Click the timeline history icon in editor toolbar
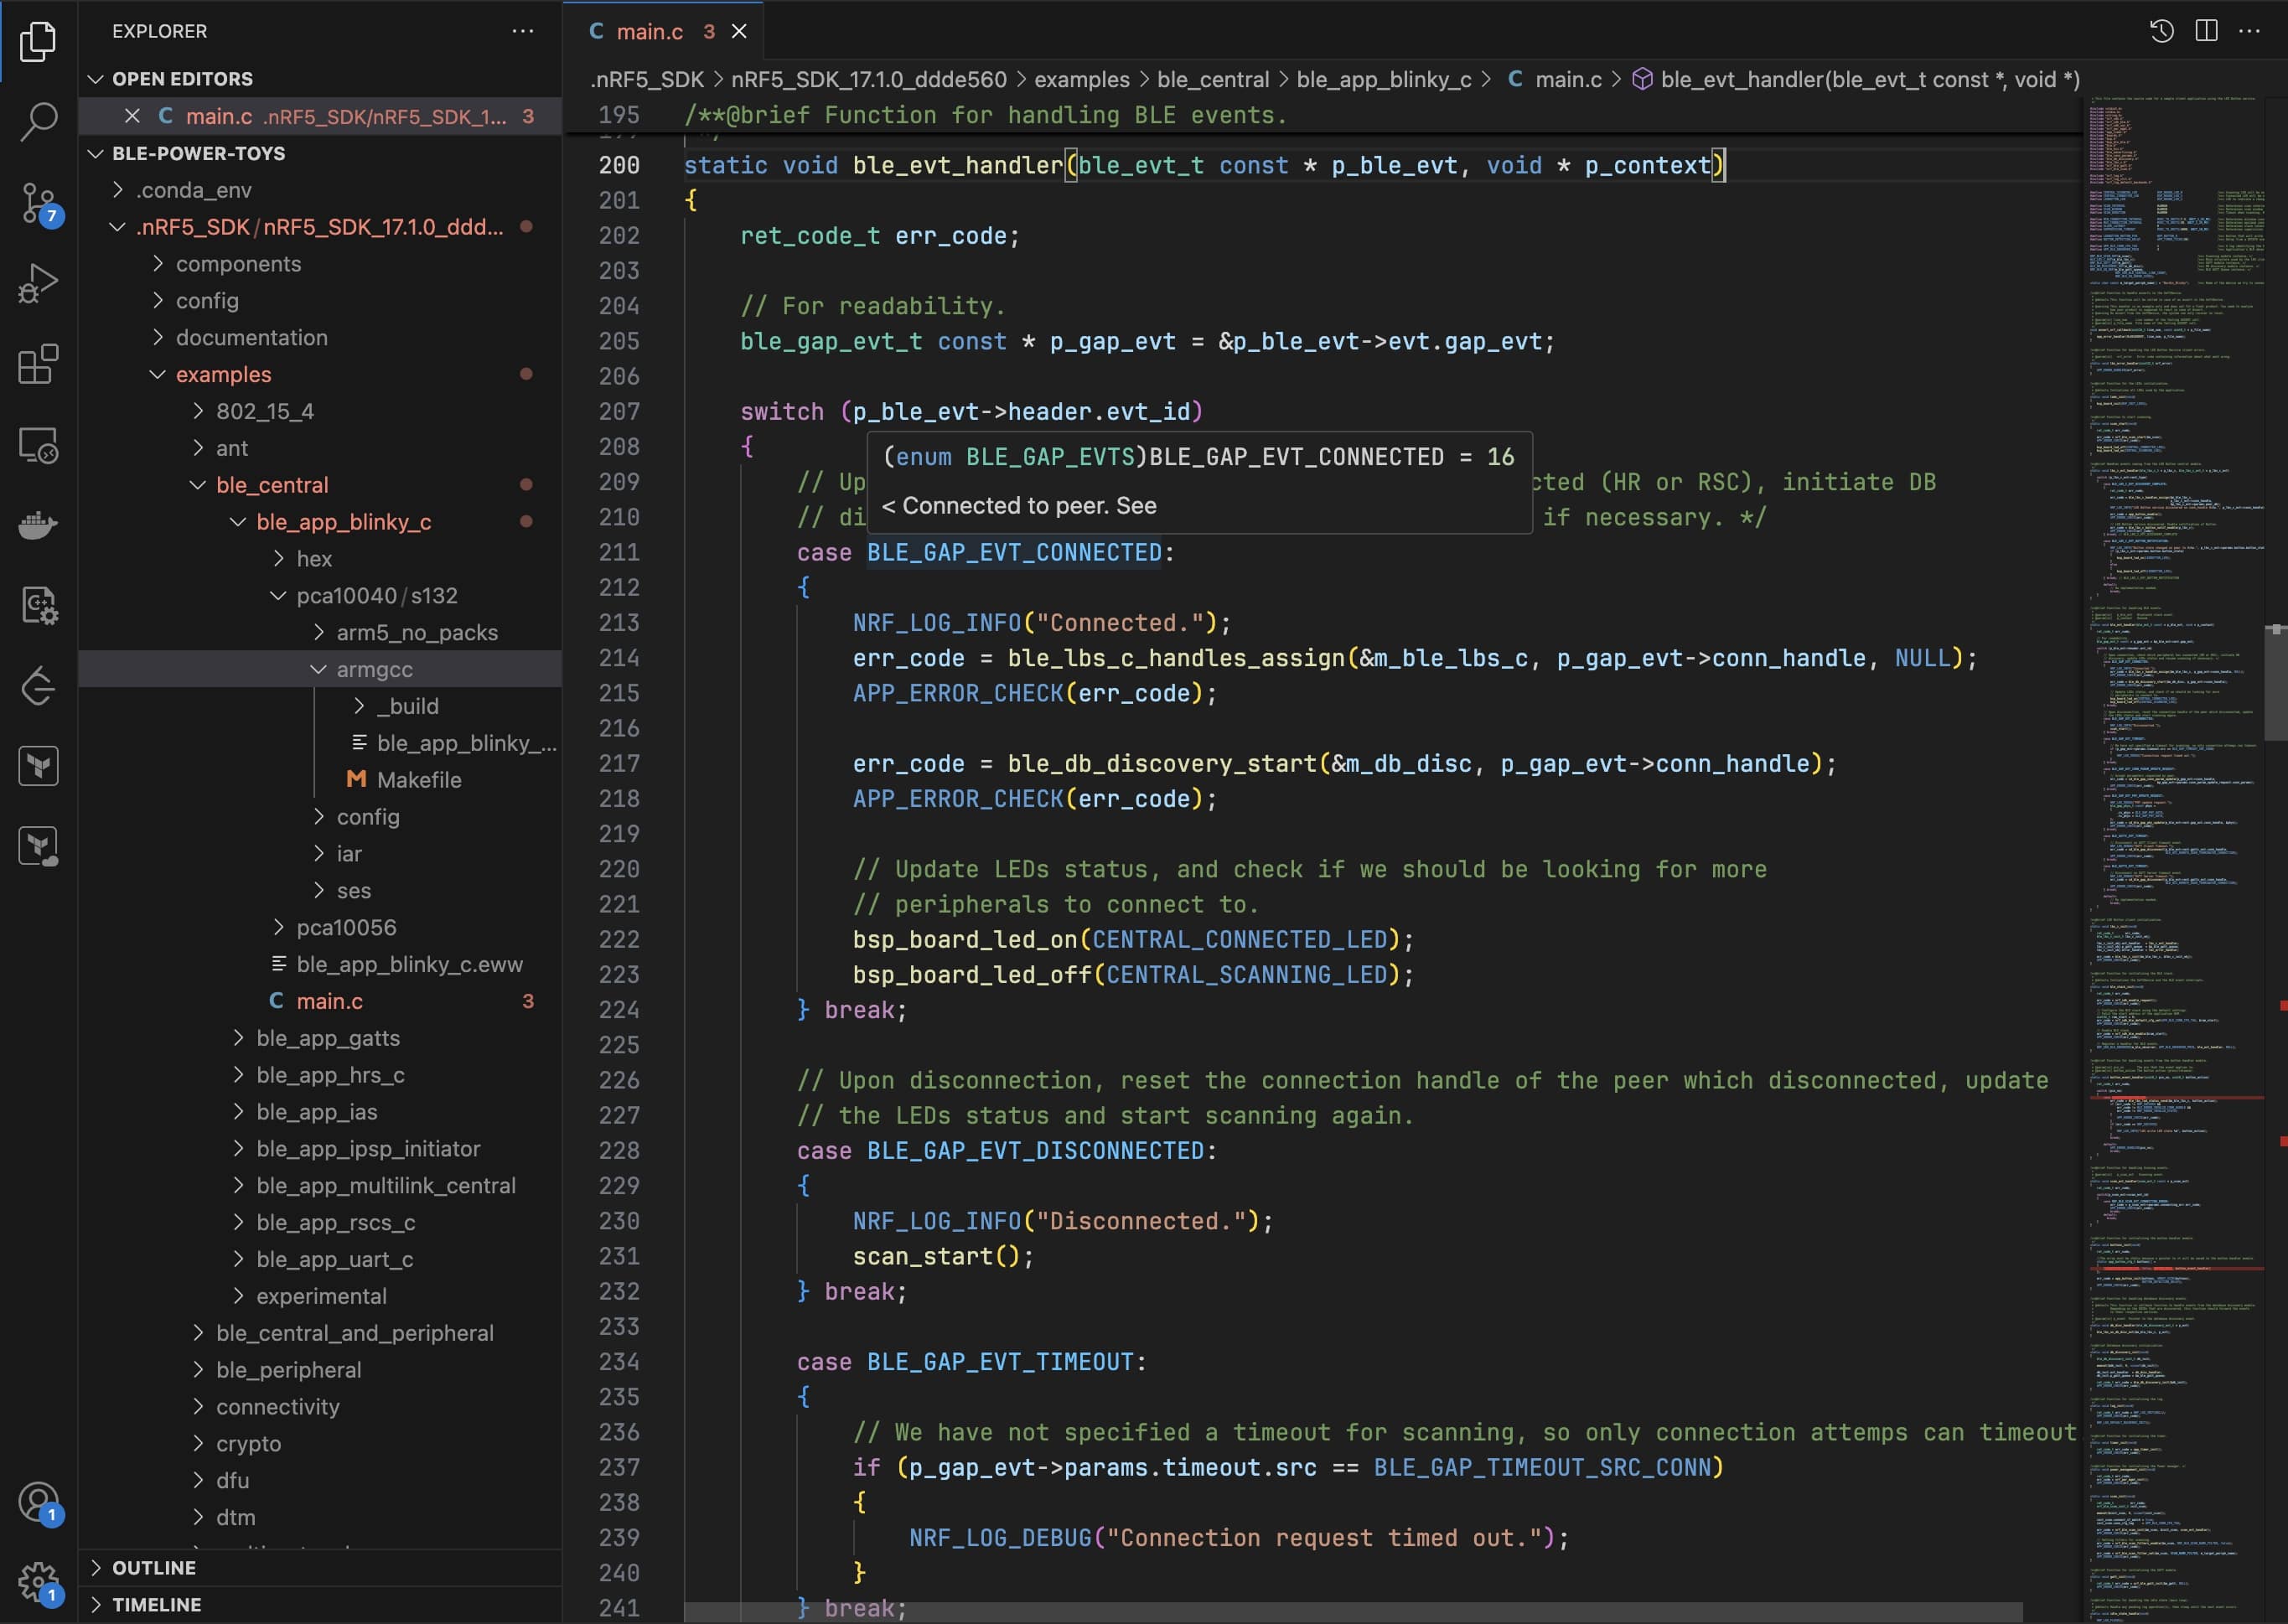The width and height of the screenshot is (2288, 1624). coord(2161,31)
